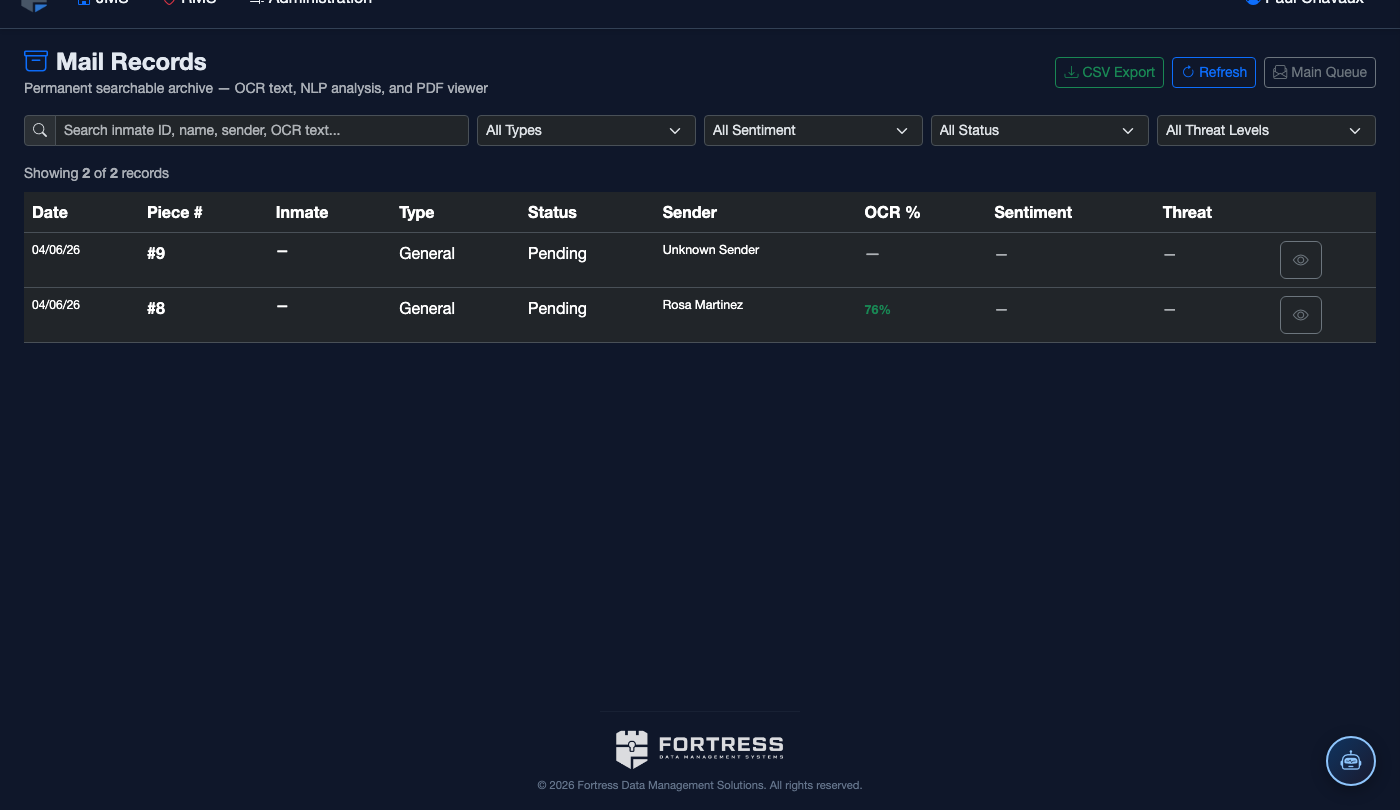
Task: Click the Sender column header
Action: pos(690,212)
